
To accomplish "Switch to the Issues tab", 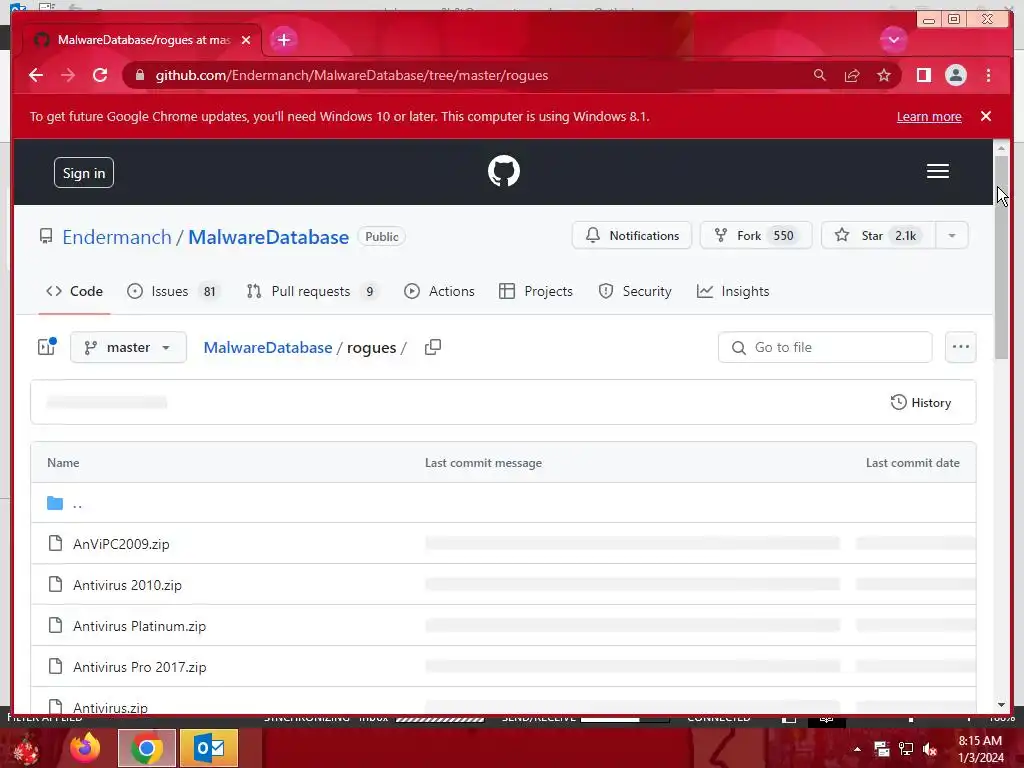I will (174, 291).
